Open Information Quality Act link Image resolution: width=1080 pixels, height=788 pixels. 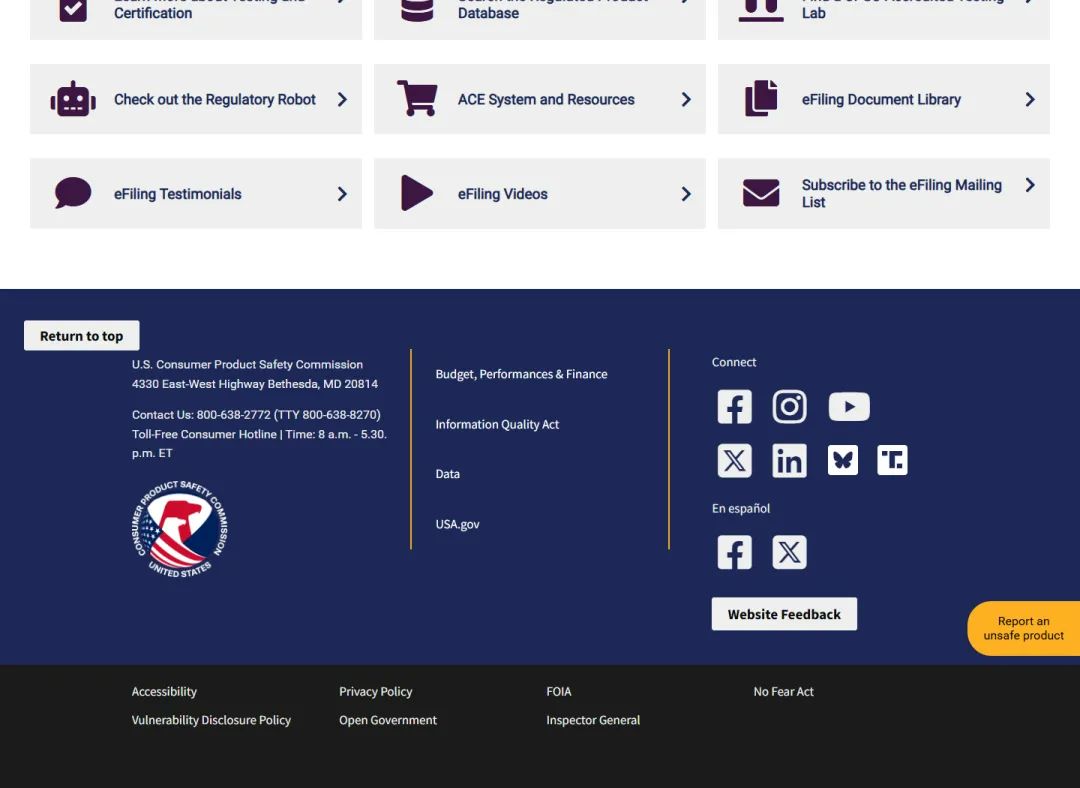point(497,424)
